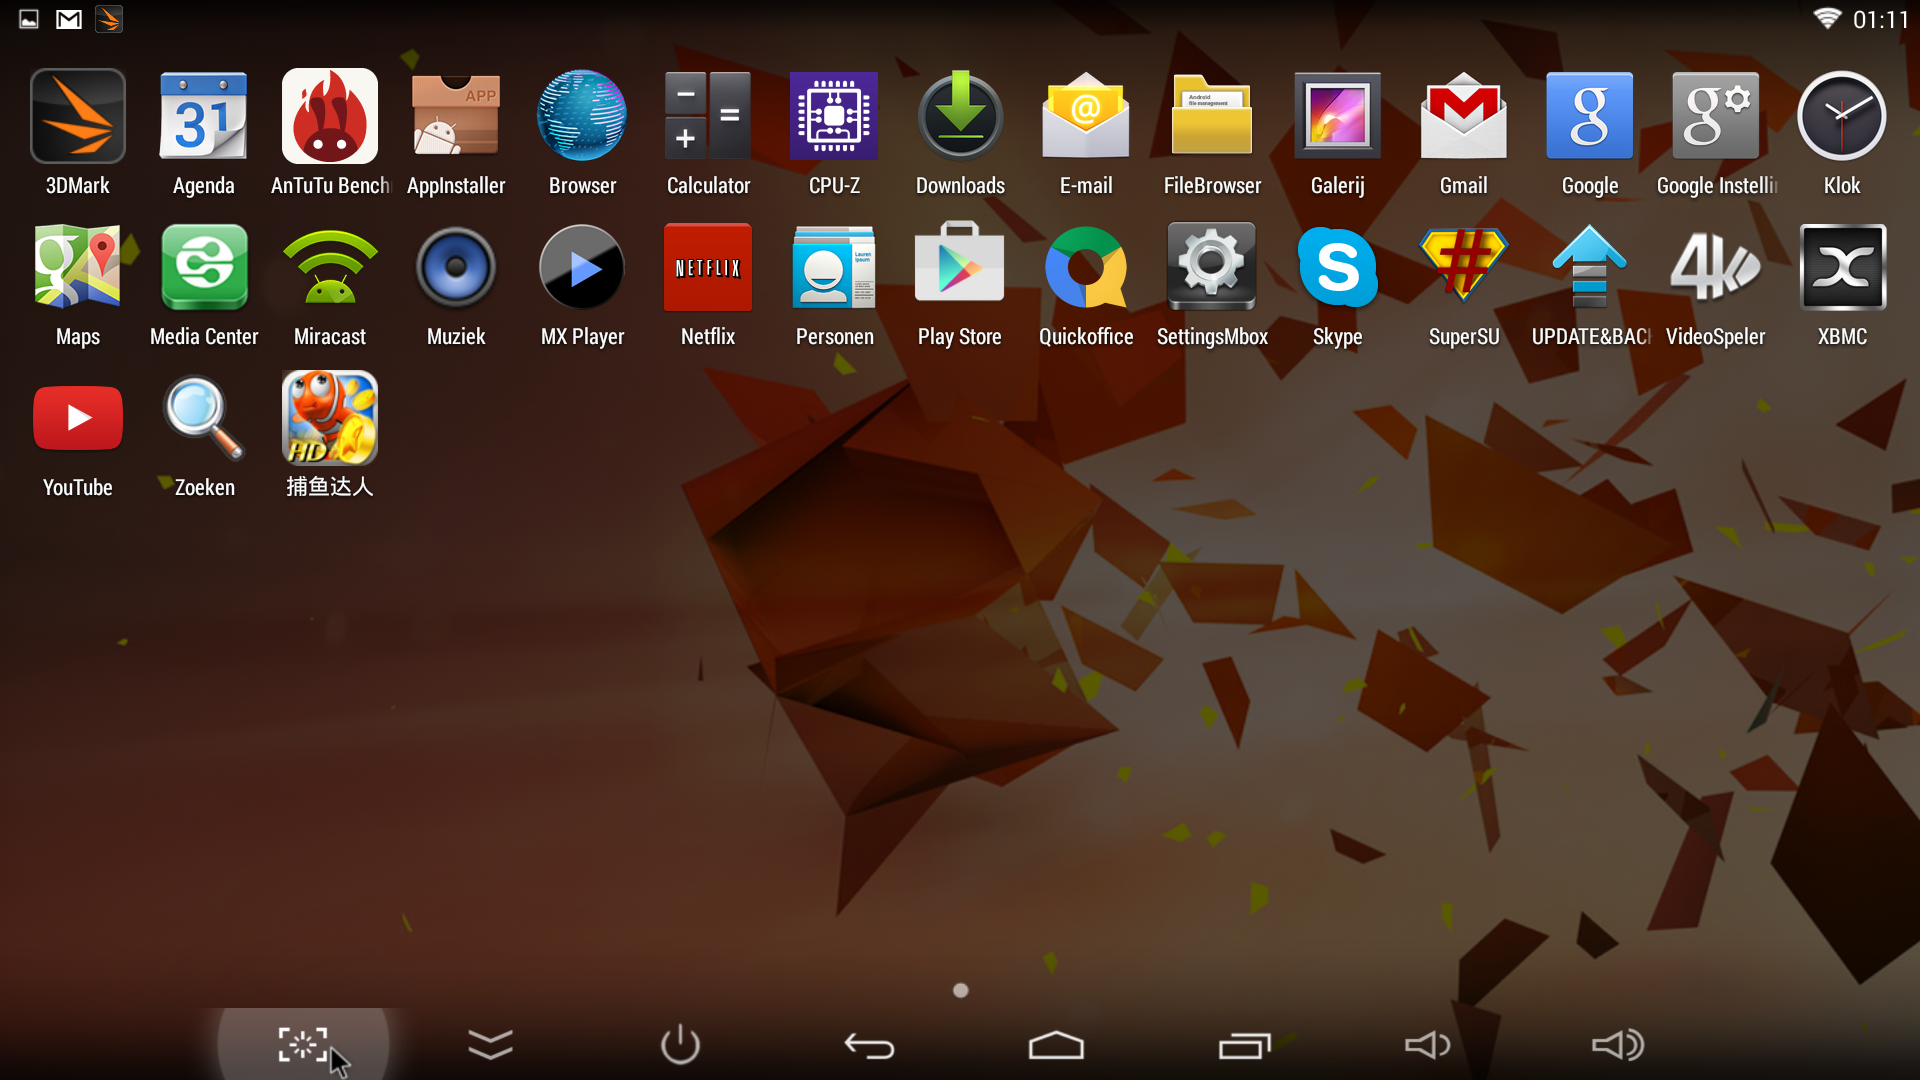Launch YouTube

78,418
